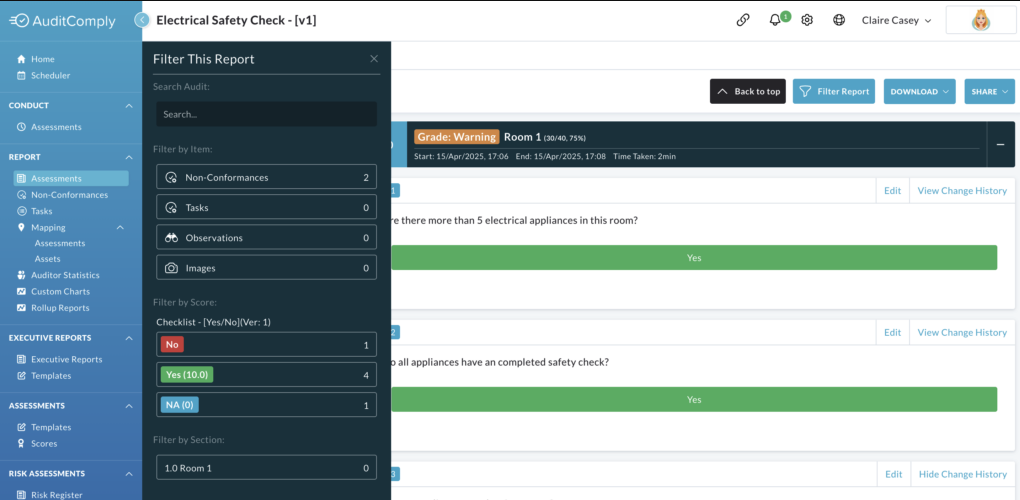1020x500 pixels.
Task: Collapse the Room 1 section with the minus icon
Action: click(x=1000, y=144)
